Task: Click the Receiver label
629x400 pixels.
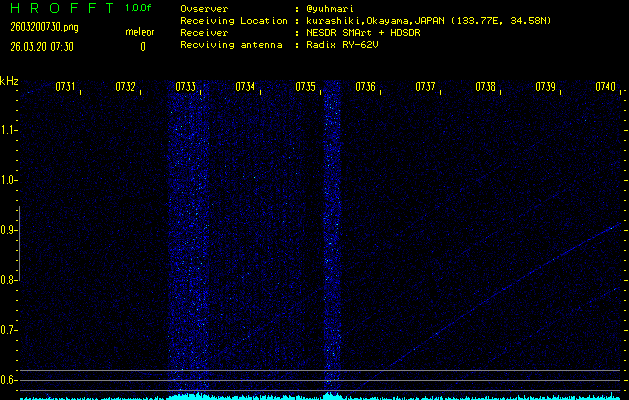Action: 204,33
